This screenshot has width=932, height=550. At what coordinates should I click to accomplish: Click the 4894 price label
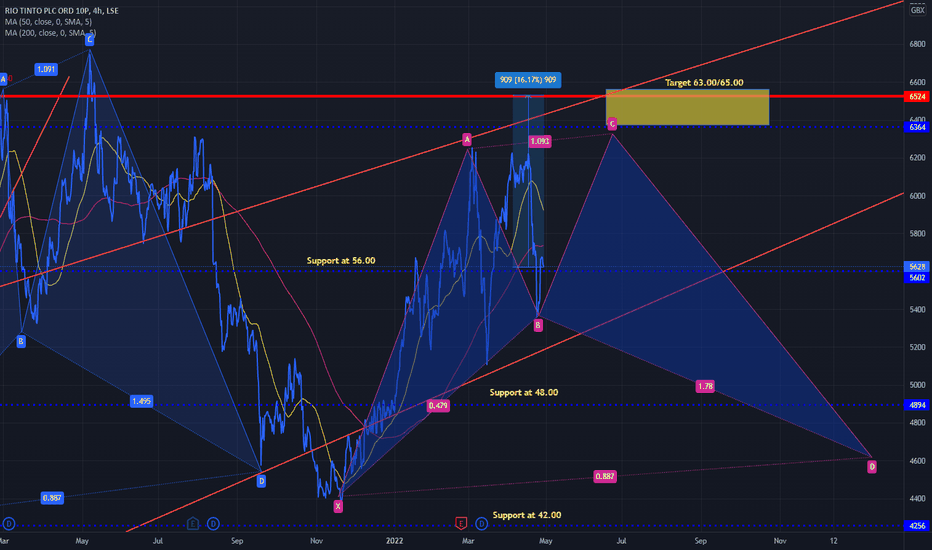click(917, 405)
